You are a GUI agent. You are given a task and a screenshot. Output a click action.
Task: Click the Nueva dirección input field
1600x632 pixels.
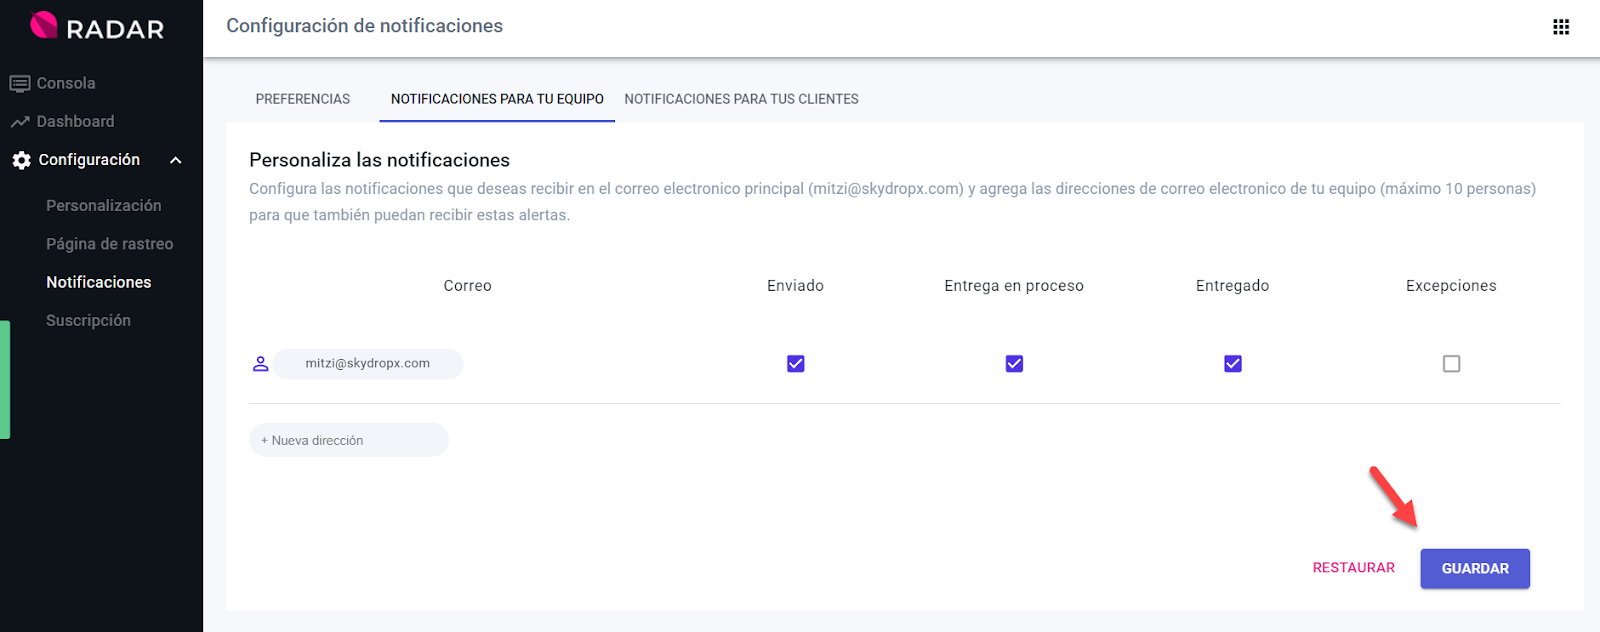pos(349,440)
